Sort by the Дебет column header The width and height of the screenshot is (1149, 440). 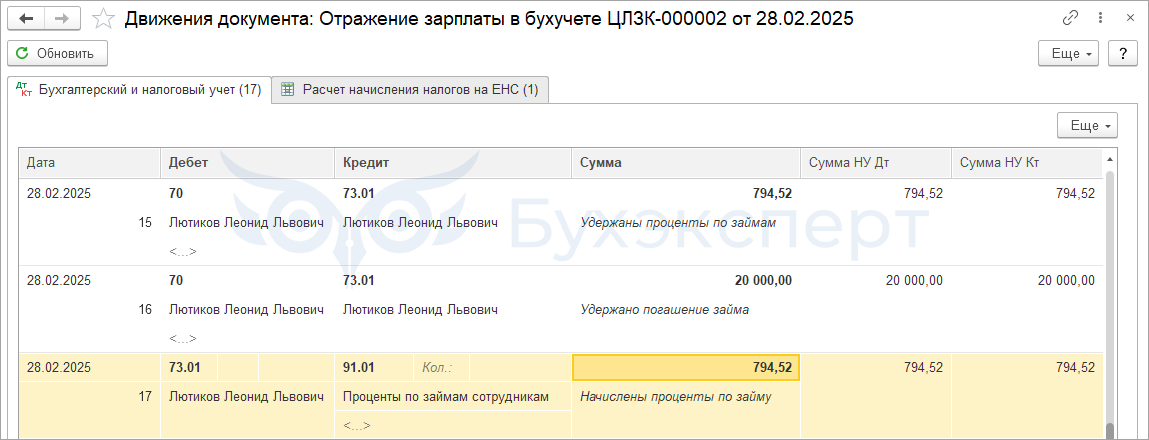[248, 164]
